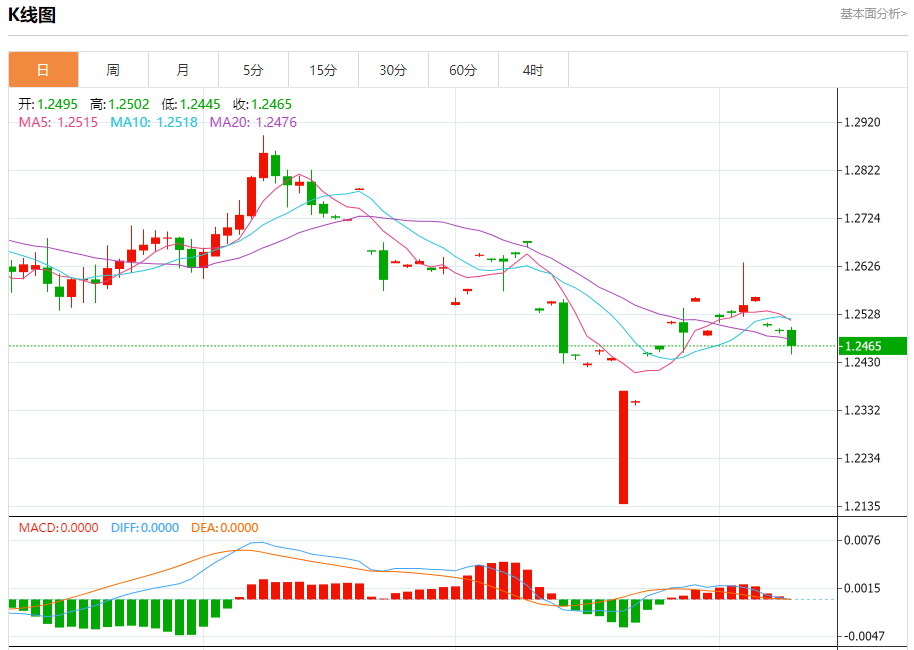Click the 1.2234 price axis label
This screenshot has width=914, height=650.
tap(862, 458)
